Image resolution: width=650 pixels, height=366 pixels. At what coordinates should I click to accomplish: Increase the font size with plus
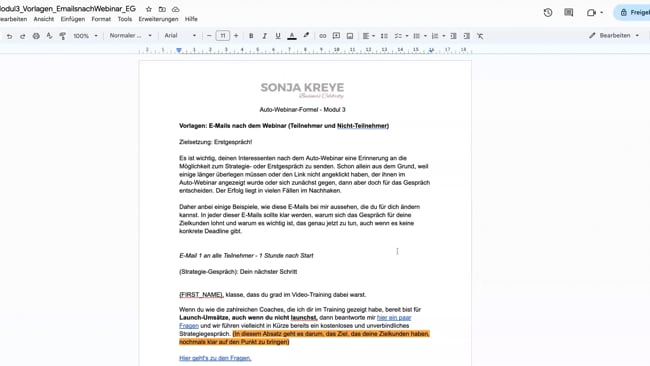point(236,36)
